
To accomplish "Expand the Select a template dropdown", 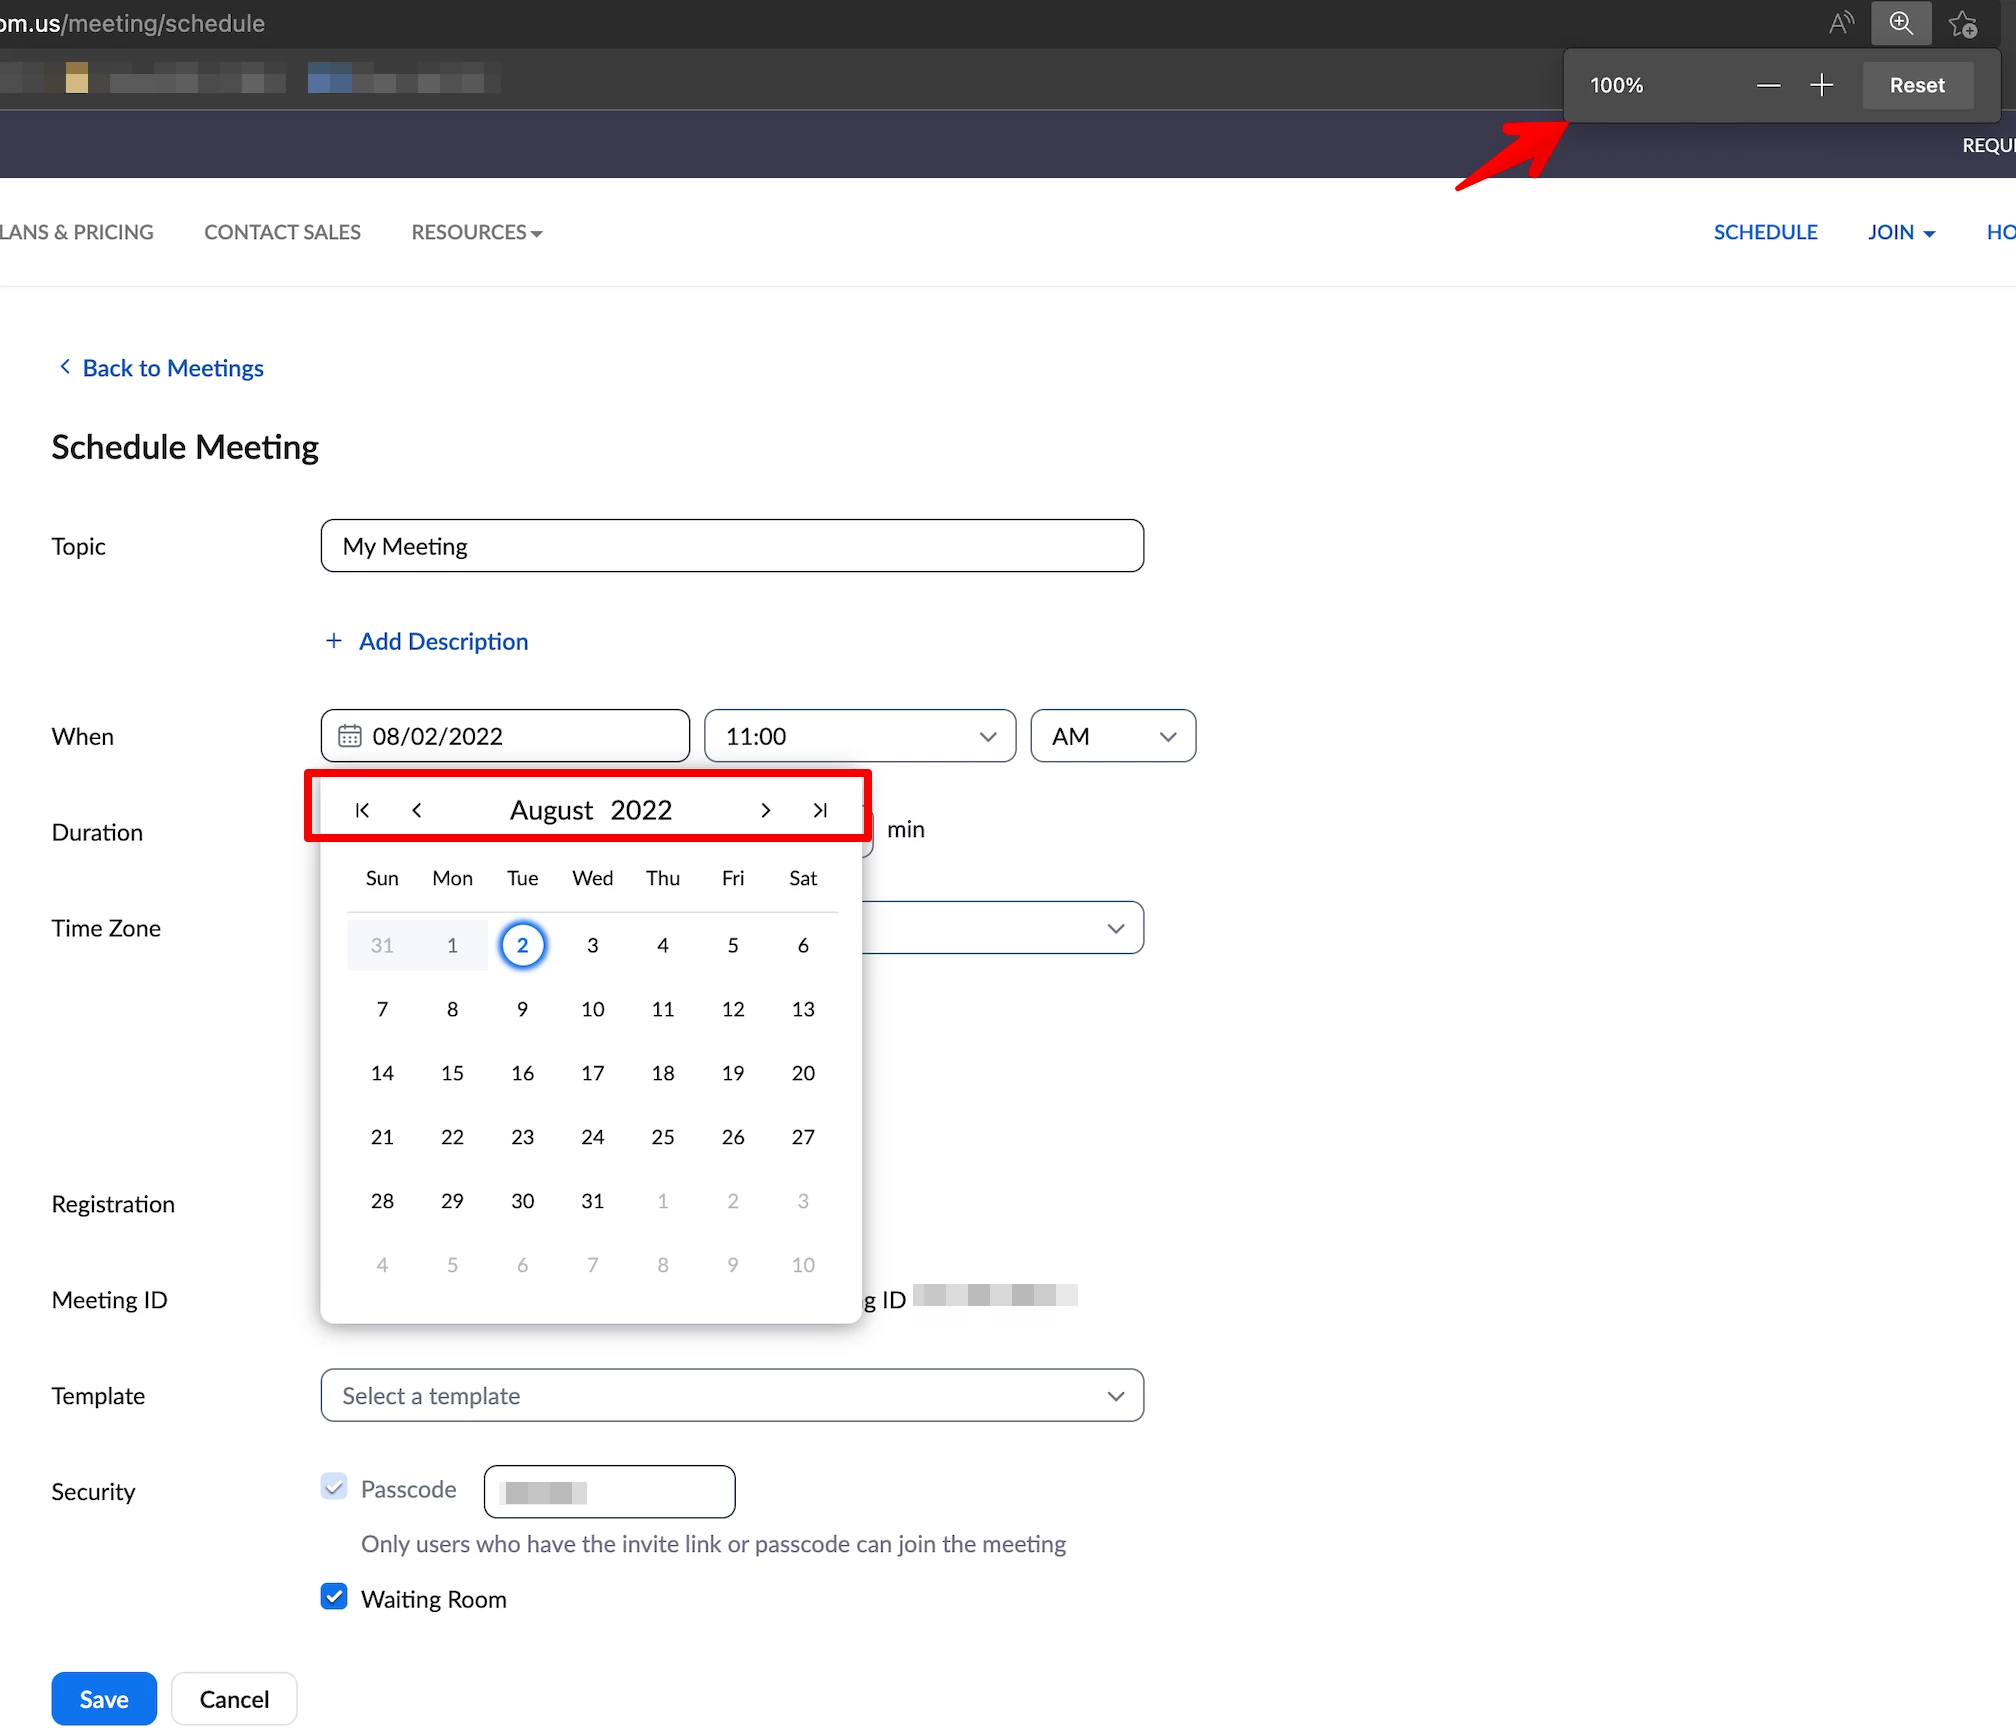I will click(731, 1395).
